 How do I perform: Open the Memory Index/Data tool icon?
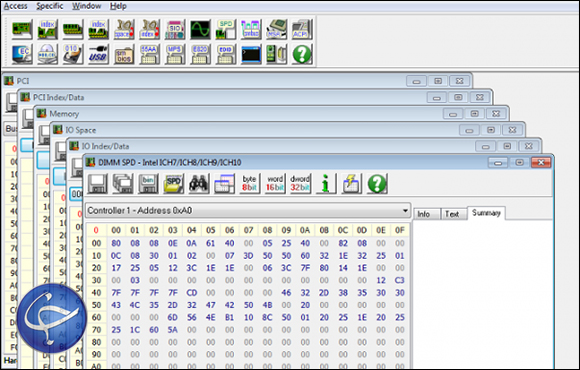98,29
